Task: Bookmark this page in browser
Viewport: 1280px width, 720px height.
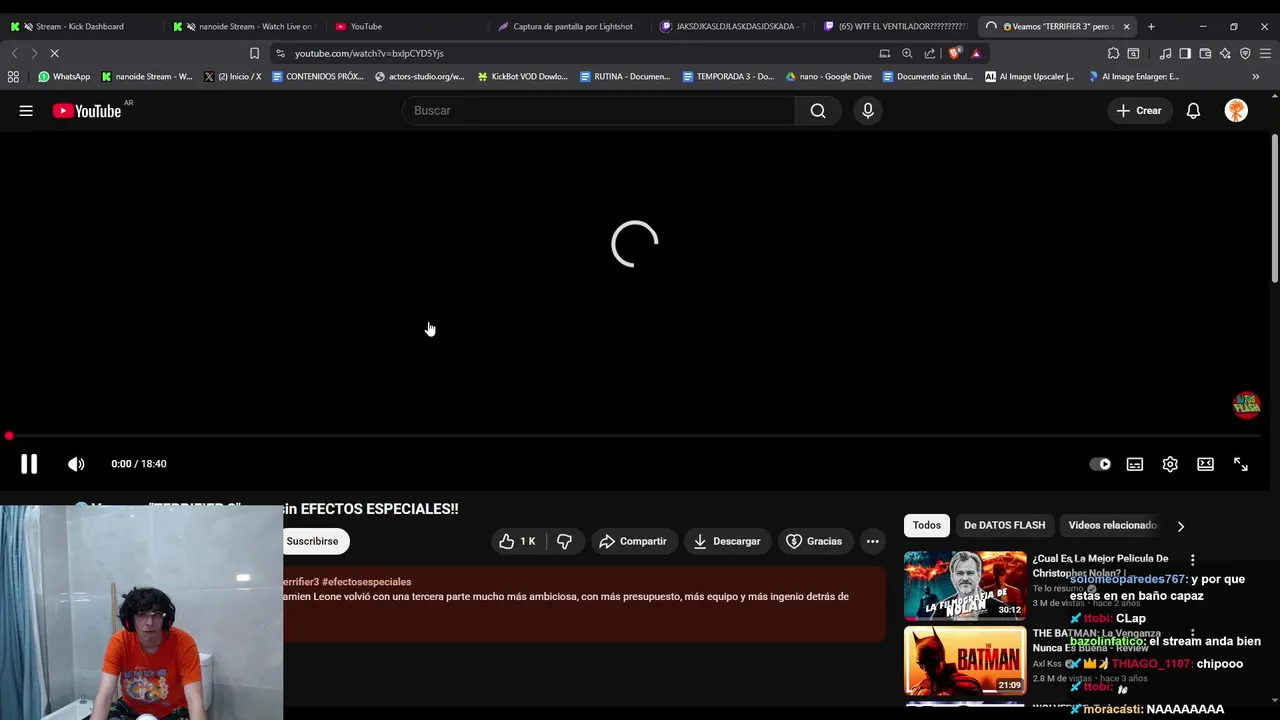Action: [254, 53]
